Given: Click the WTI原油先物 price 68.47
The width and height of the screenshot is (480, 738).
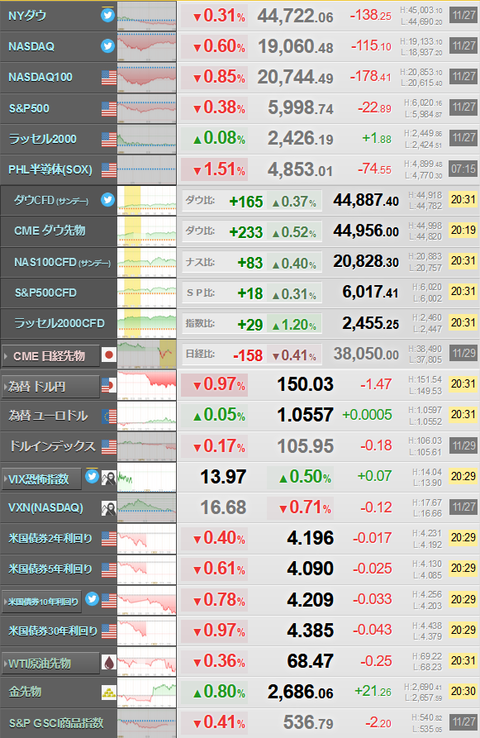Looking at the screenshot, I should [310, 661].
